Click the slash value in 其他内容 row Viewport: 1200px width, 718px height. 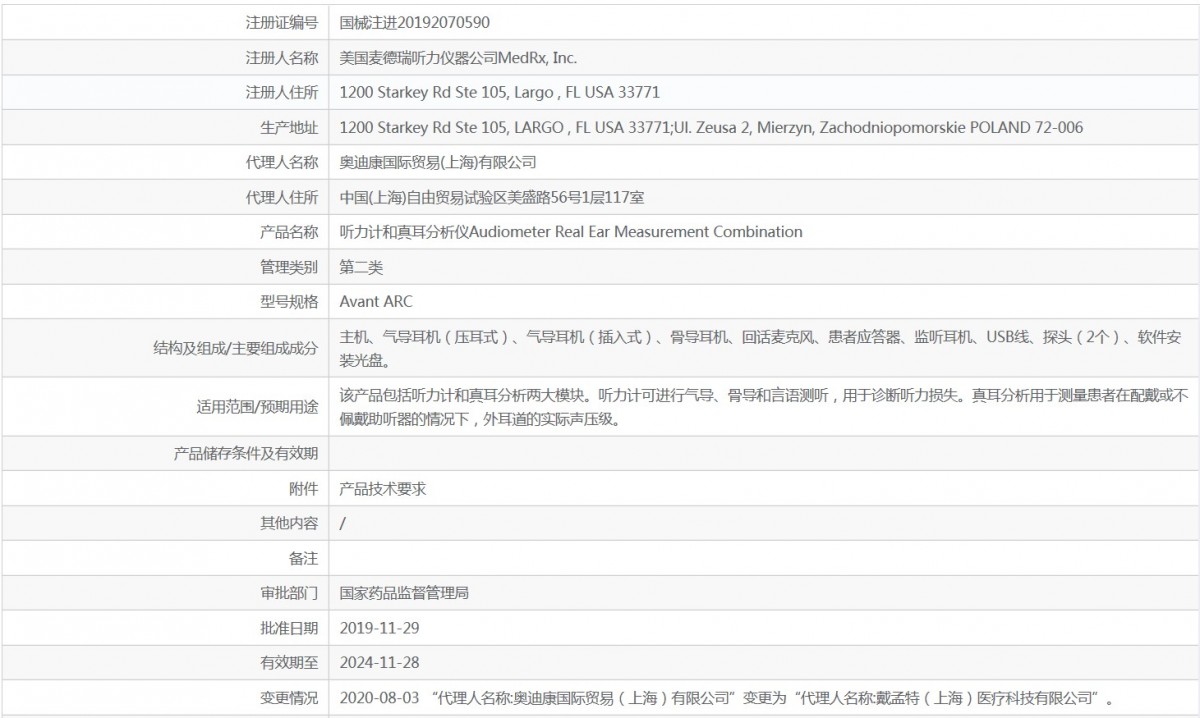[x=343, y=524]
